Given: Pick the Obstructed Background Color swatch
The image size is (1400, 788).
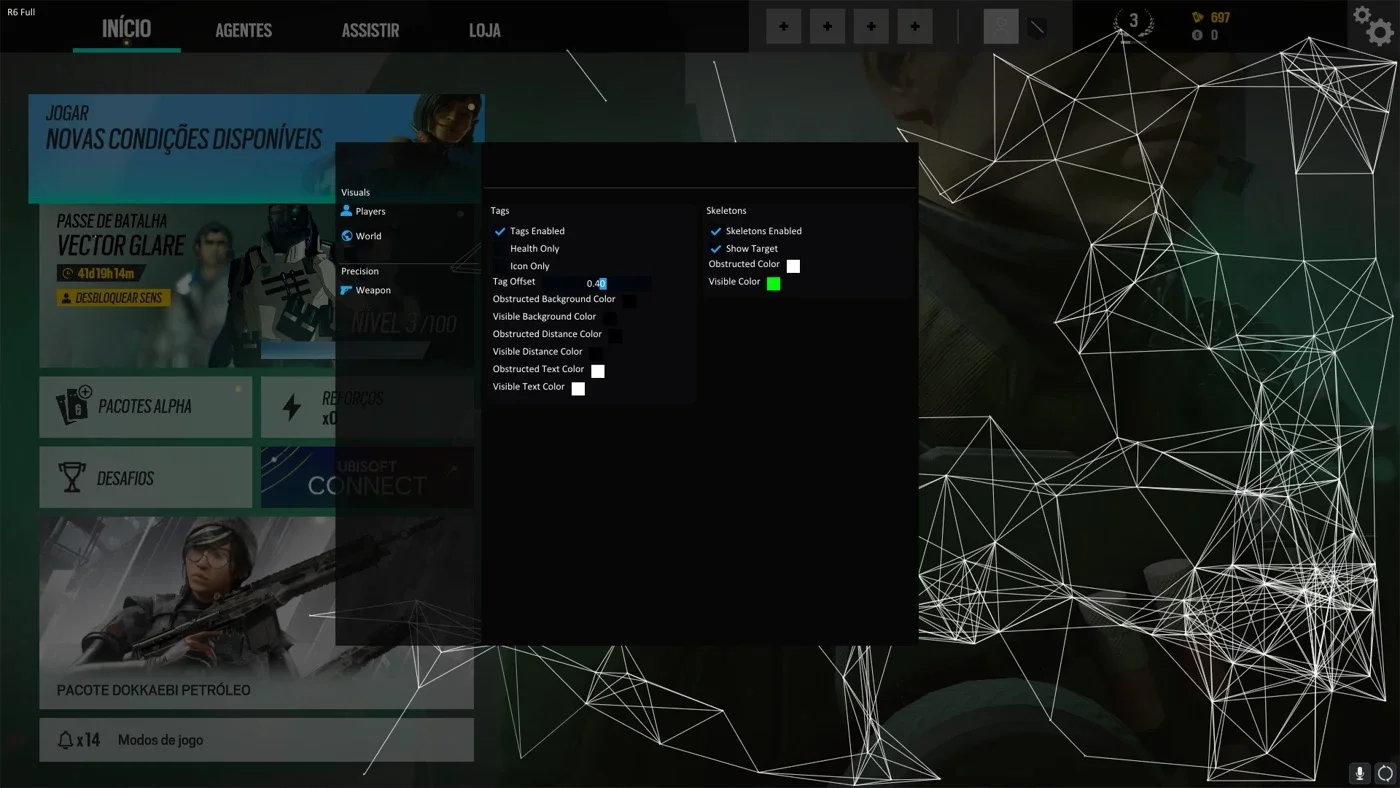Looking at the screenshot, I should click(x=629, y=300).
